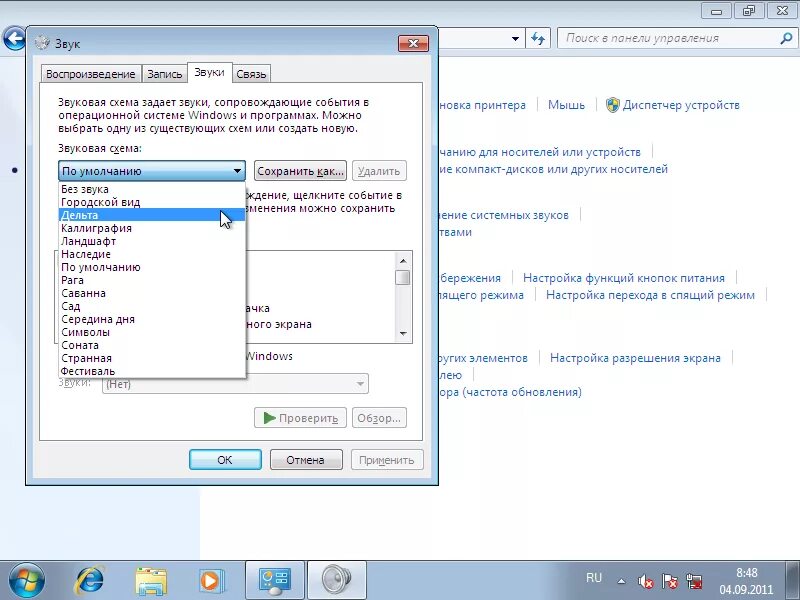This screenshot has height=600, width=800.
Task: Open Настройка разрешения экрана link
Action: tap(635, 358)
